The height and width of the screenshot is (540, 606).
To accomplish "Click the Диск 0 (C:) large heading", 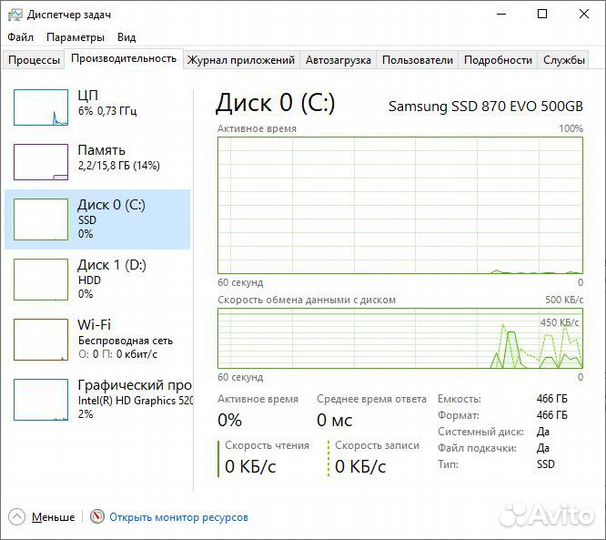I will tap(275, 103).
